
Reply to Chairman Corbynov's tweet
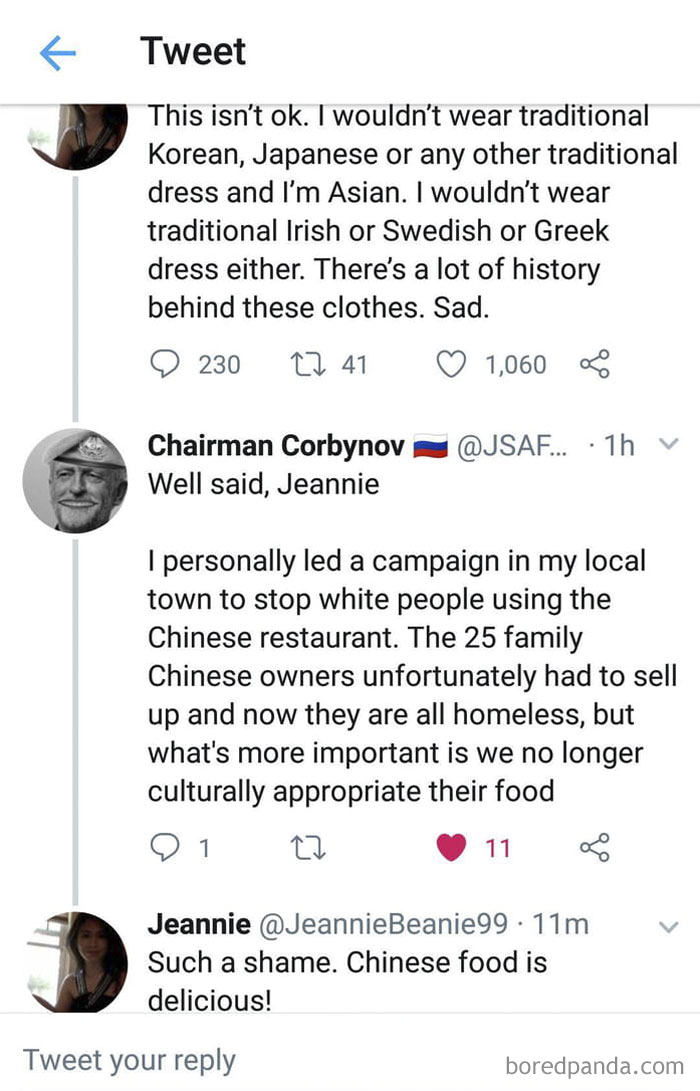pos(163,849)
